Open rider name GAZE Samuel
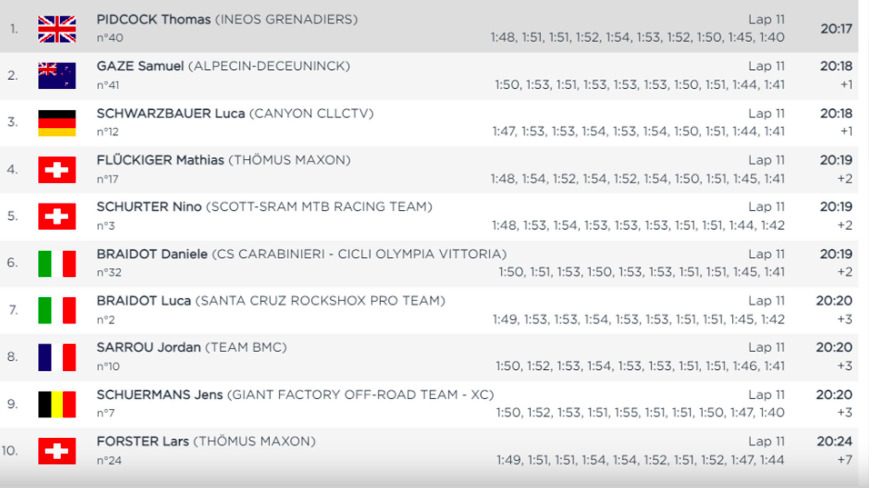The height and width of the screenshot is (488, 869). click(x=140, y=66)
